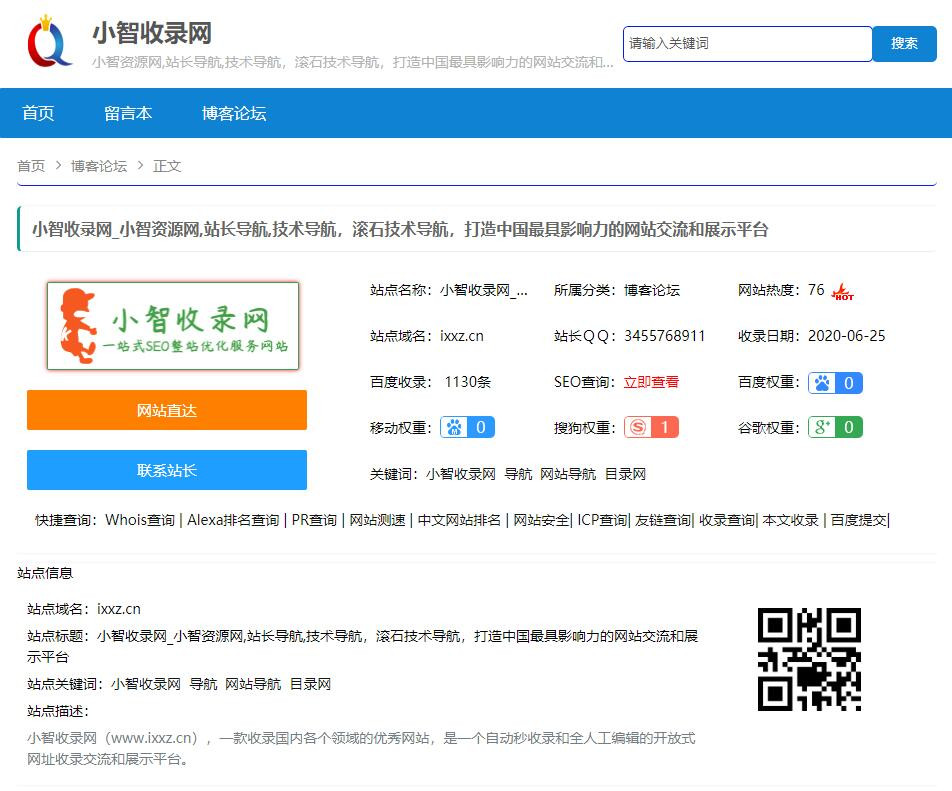Click the page title heading about 滚石技术导航
This screenshot has width=952, height=791.
[x=400, y=229]
